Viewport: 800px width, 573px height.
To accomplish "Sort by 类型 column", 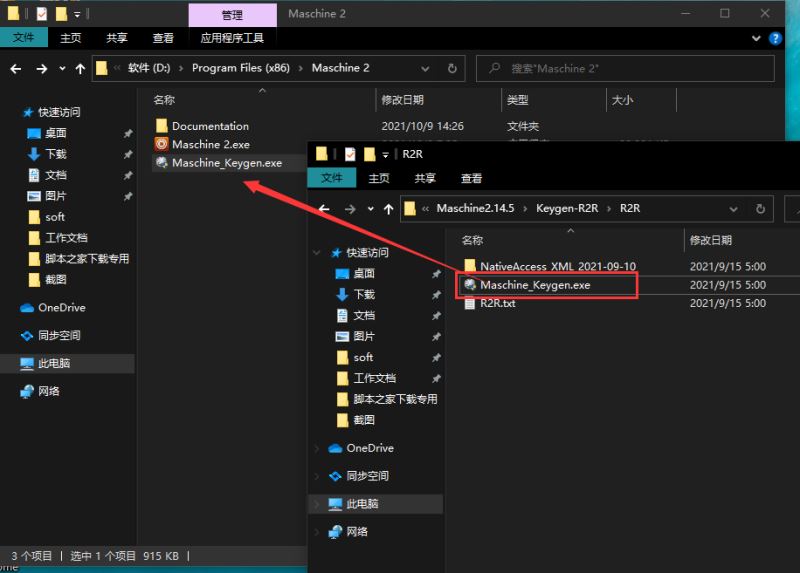I will click(x=518, y=100).
